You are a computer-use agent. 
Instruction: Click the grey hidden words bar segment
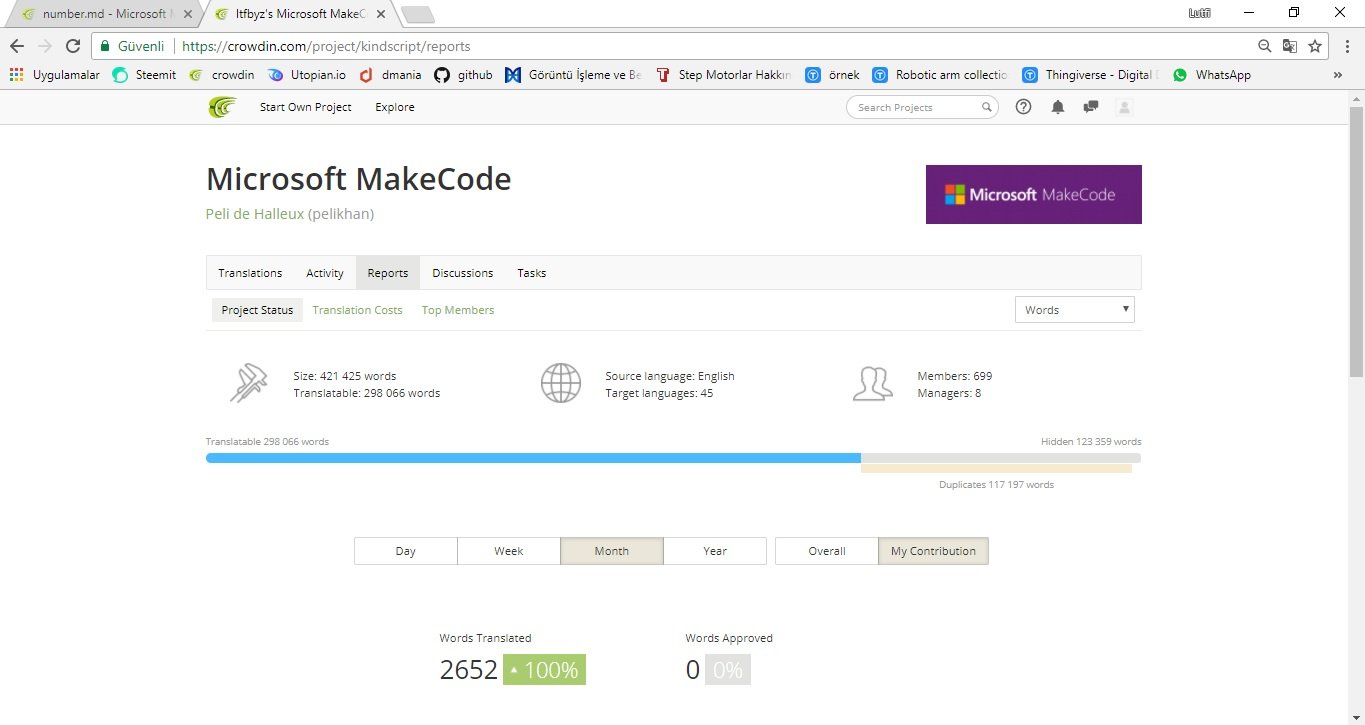pyautogui.click(x=1001, y=458)
